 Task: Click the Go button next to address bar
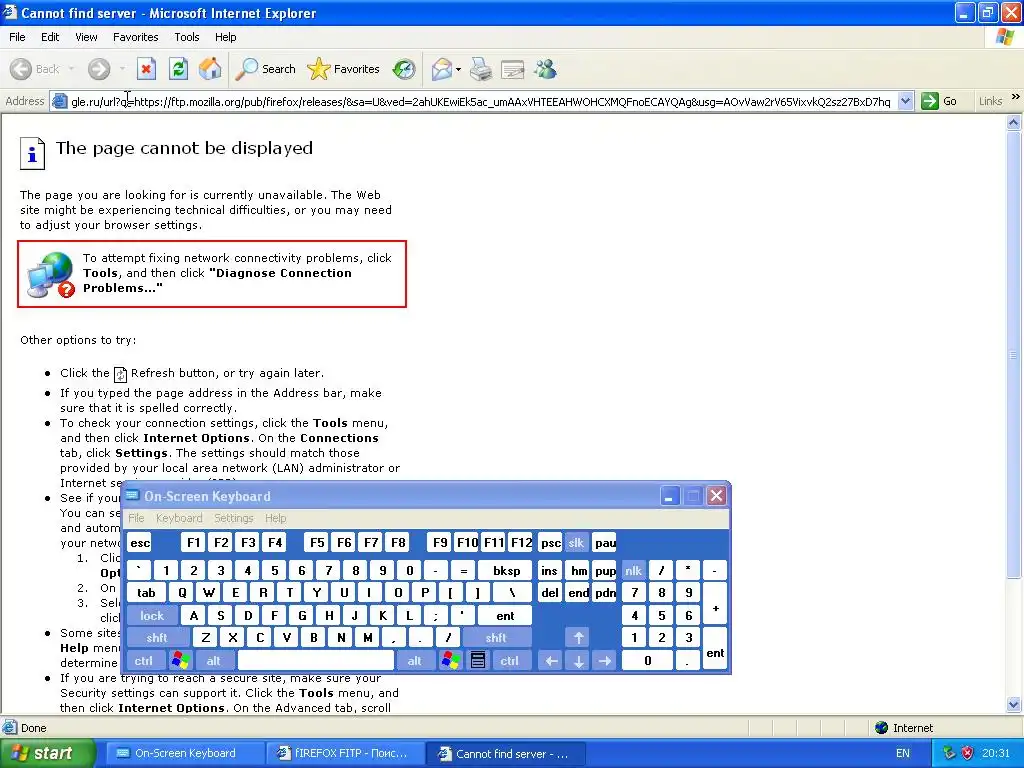point(939,101)
